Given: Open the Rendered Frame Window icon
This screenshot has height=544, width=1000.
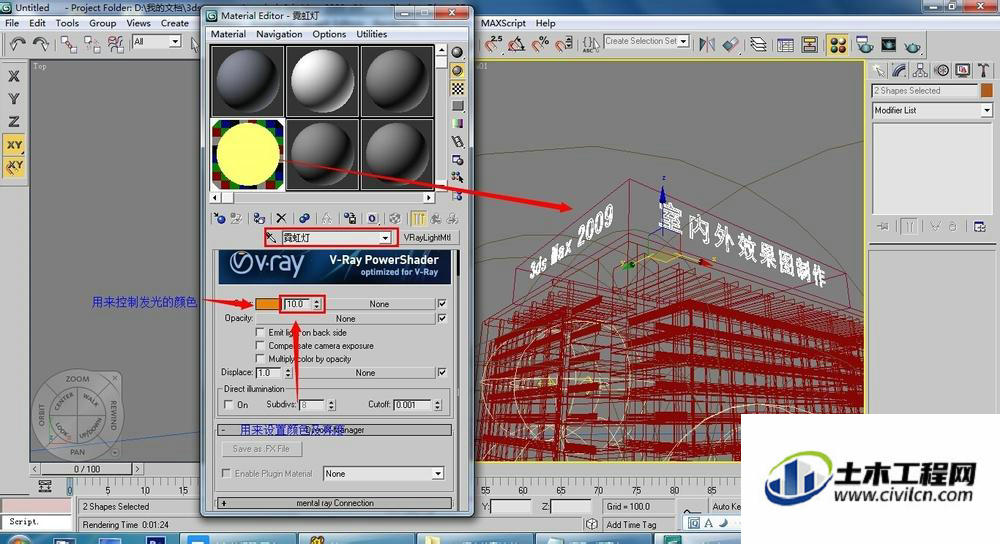Looking at the screenshot, I should tap(888, 45).
